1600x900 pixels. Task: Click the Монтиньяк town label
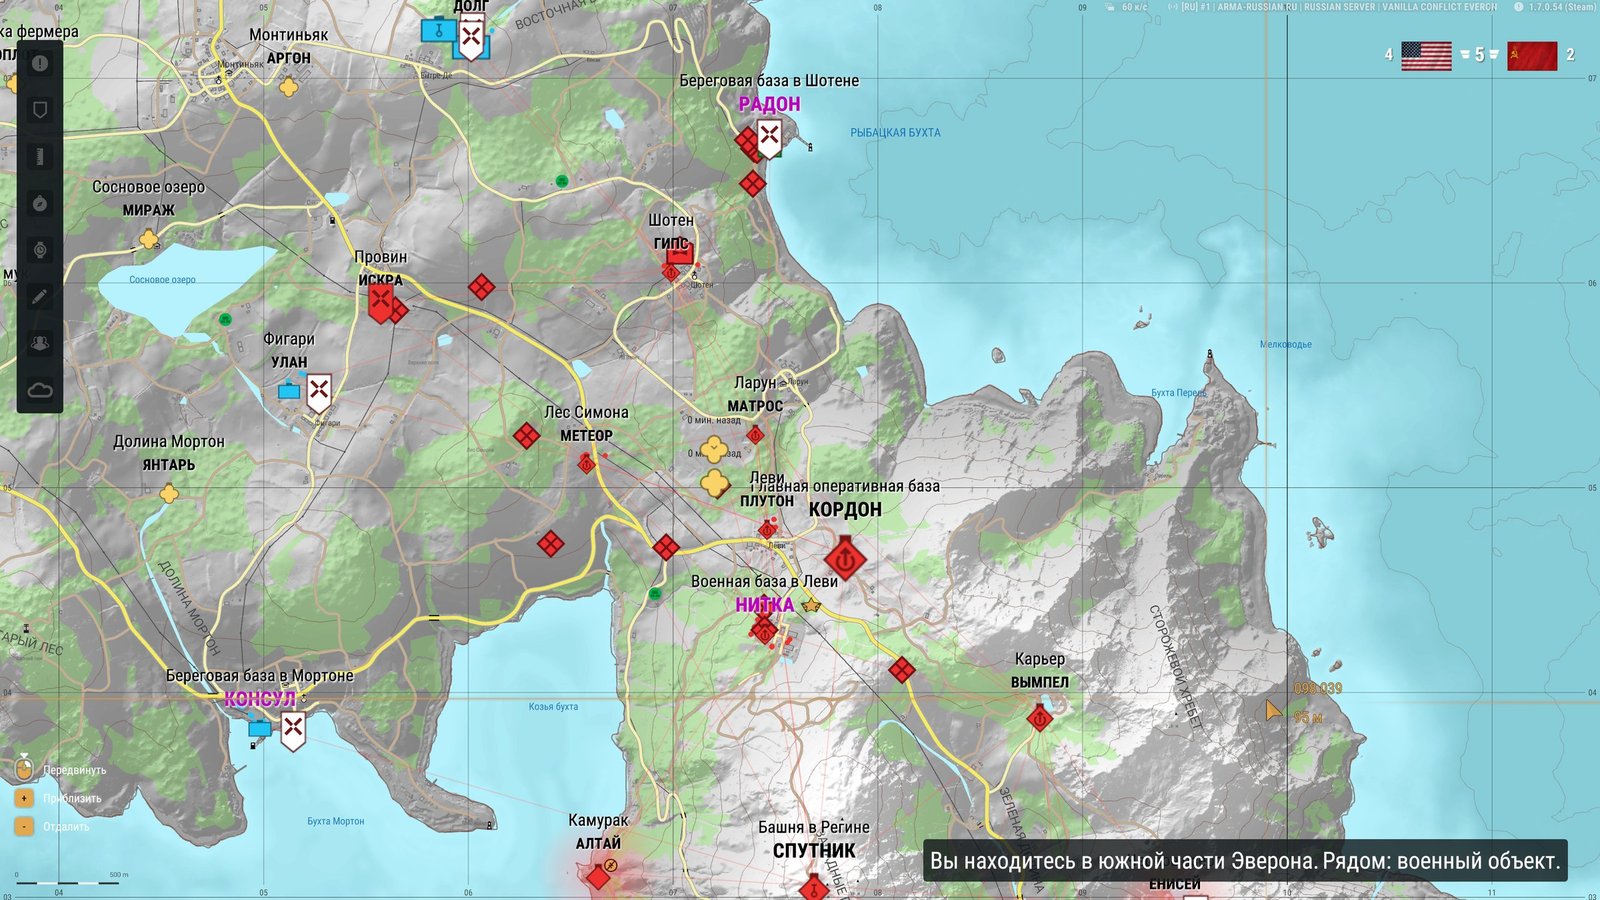tap(288, 35)
